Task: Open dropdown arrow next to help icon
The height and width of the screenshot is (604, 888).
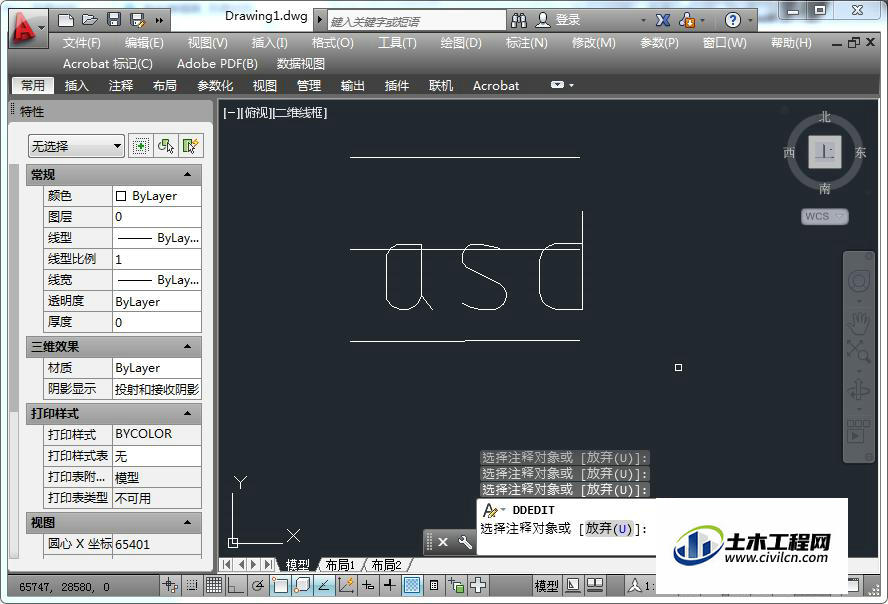Action: (x=750, y=20)
